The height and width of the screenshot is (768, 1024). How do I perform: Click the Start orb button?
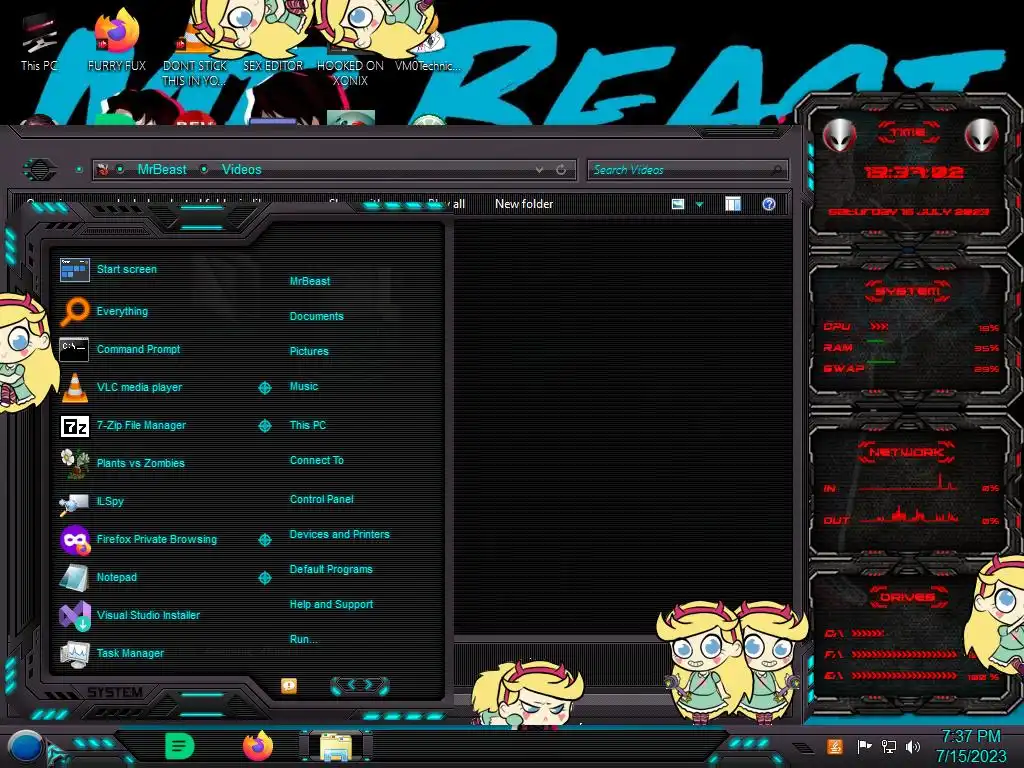pos(25,748)
